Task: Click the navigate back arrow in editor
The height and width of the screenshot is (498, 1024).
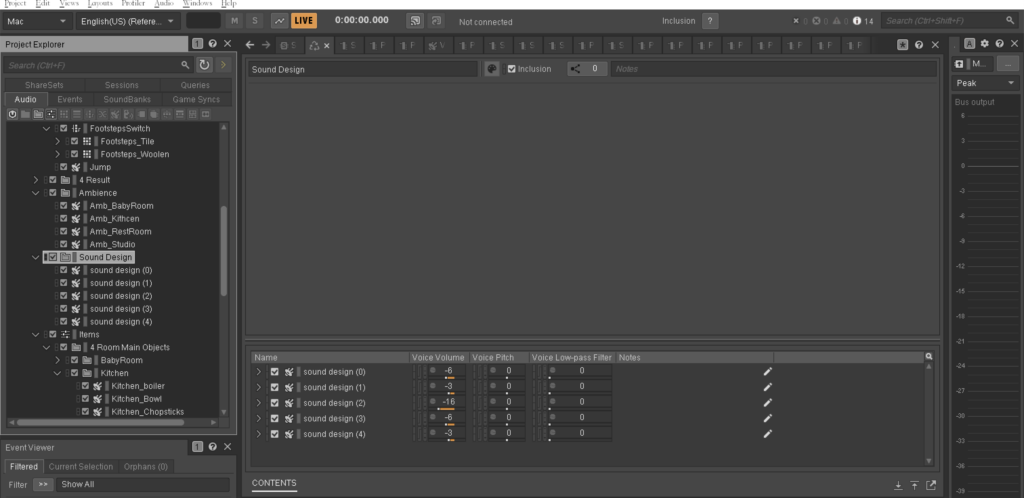Action: 251,45
